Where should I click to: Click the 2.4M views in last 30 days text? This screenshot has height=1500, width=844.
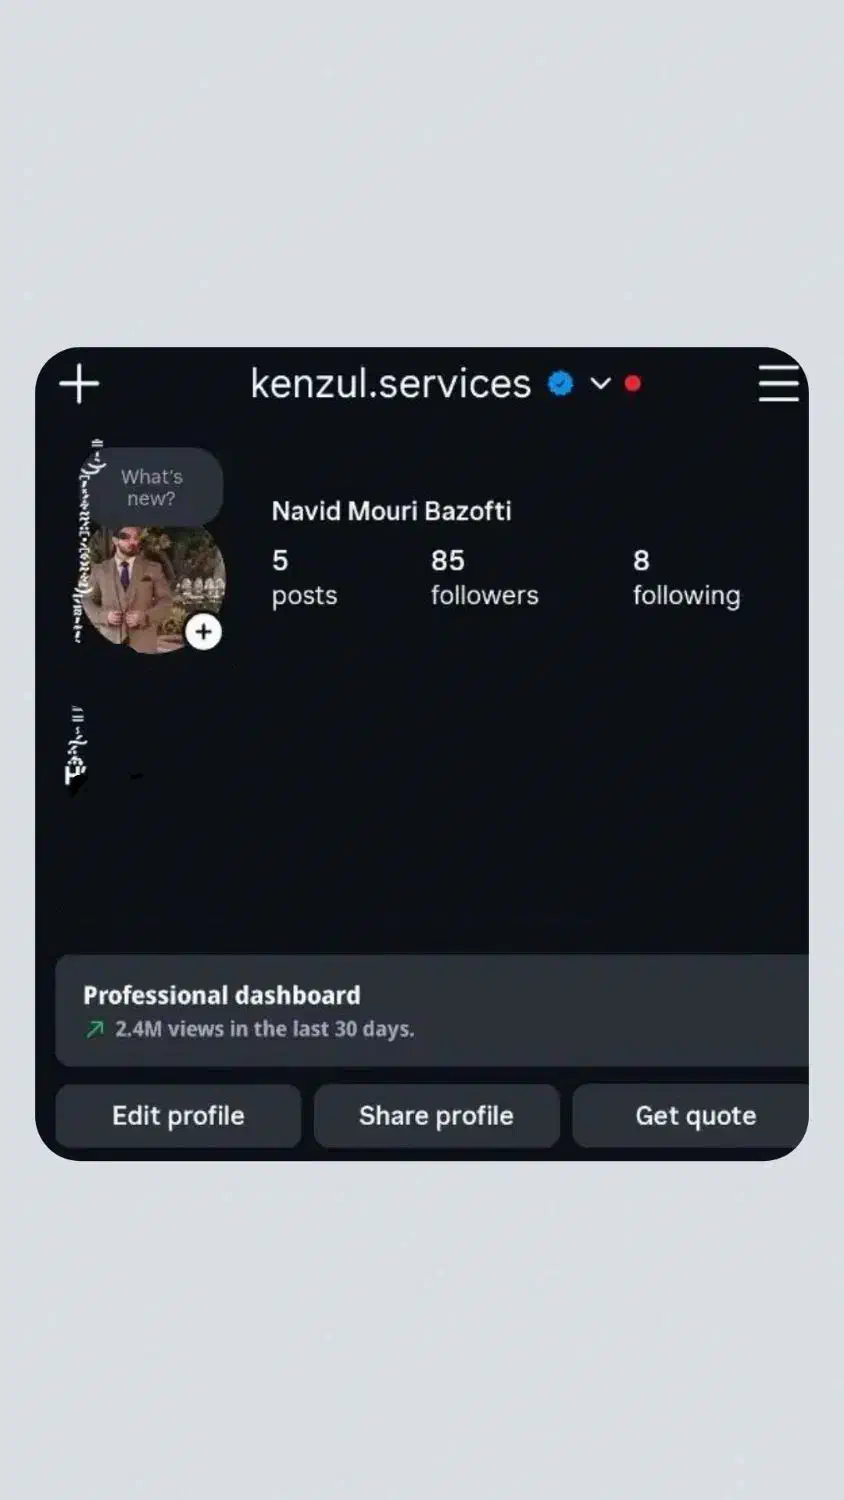[x=264, y=1029]
